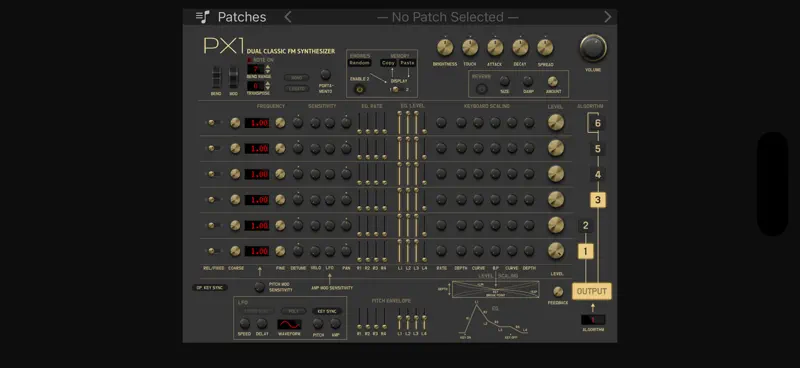Click operator 1 Velo sensitivity knob
This screenshot has height=368, width=800.
point(315,251)
